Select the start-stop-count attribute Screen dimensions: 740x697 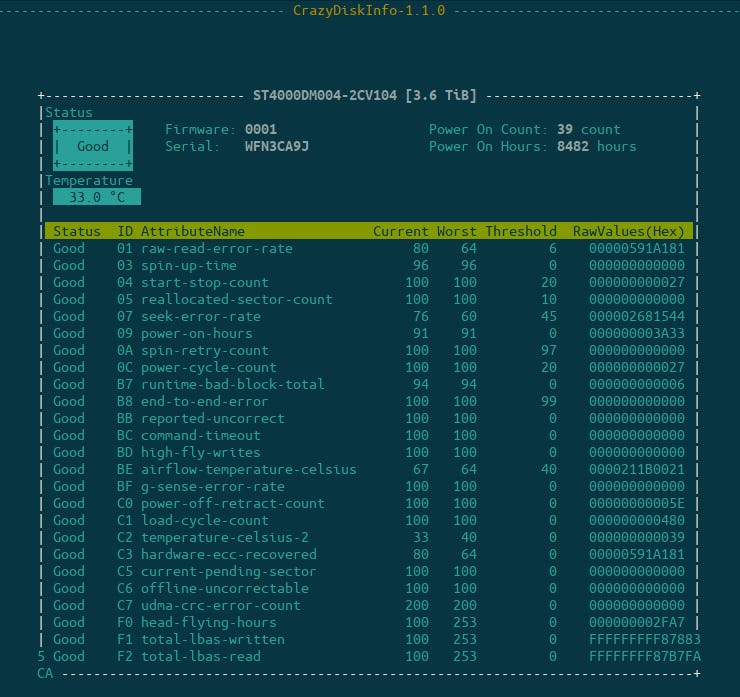tap(204, 282)
